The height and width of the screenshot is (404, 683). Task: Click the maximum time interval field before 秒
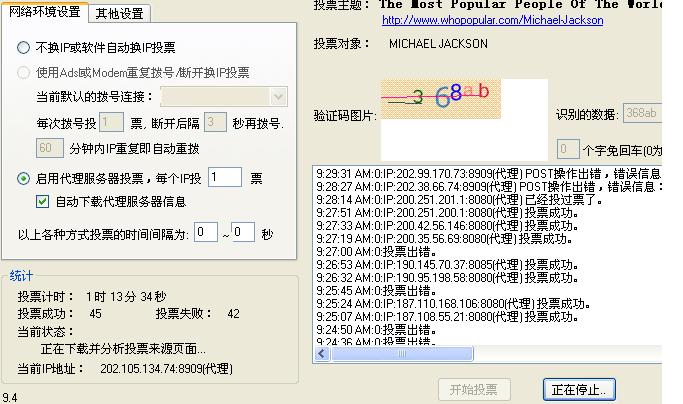coord(243,232)
